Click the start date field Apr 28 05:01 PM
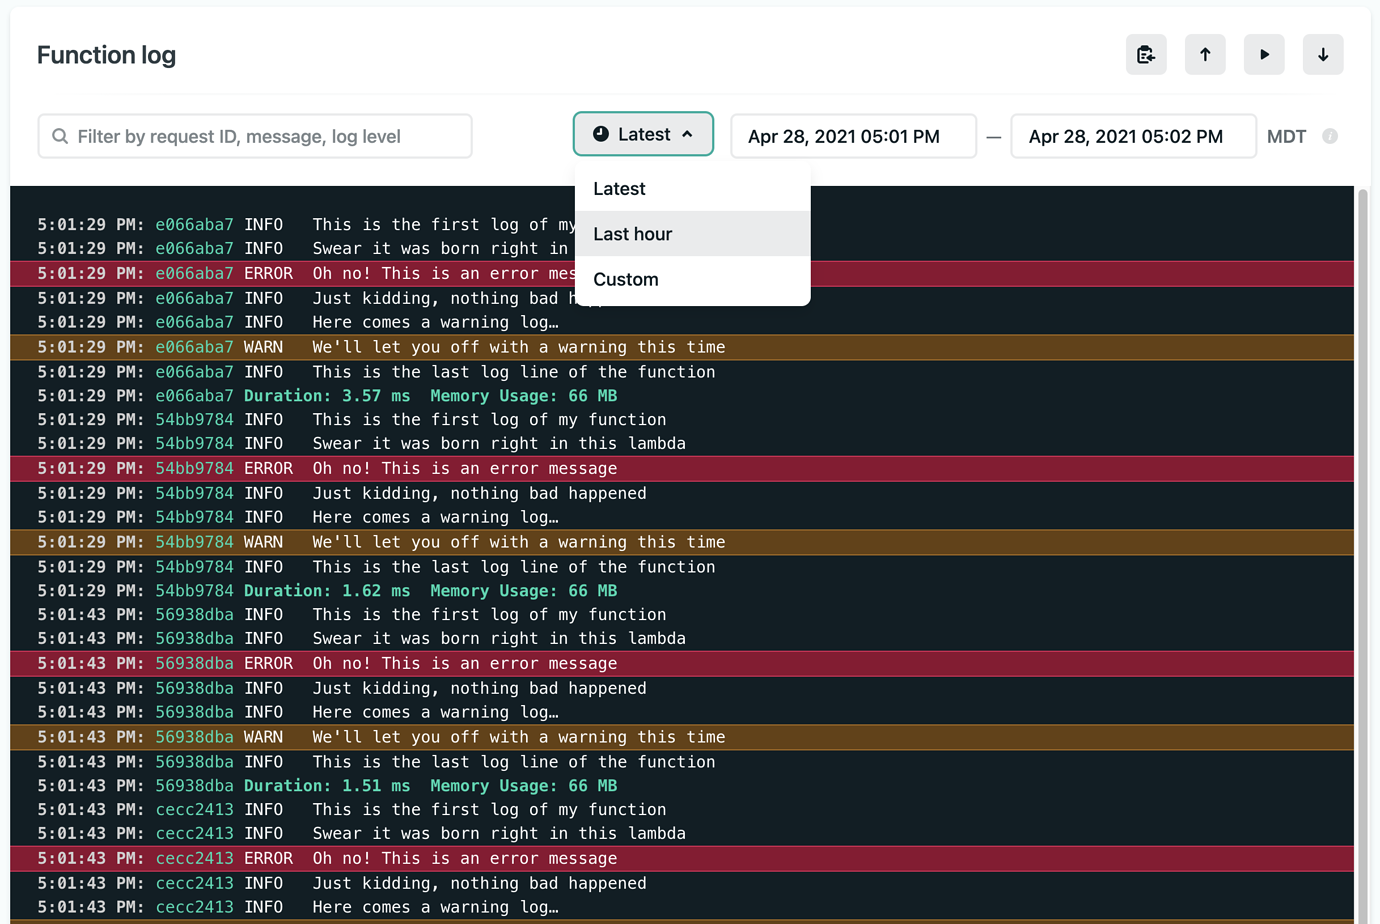 852,136
